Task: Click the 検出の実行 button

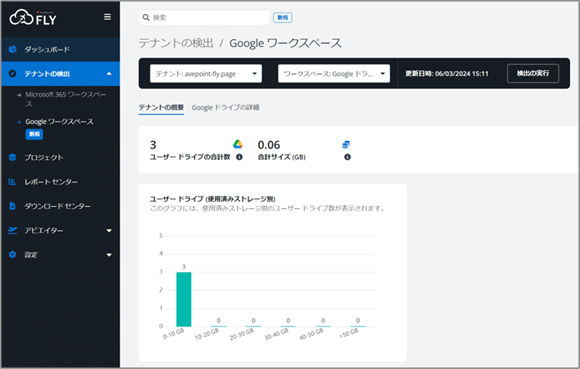Action: 533,73
